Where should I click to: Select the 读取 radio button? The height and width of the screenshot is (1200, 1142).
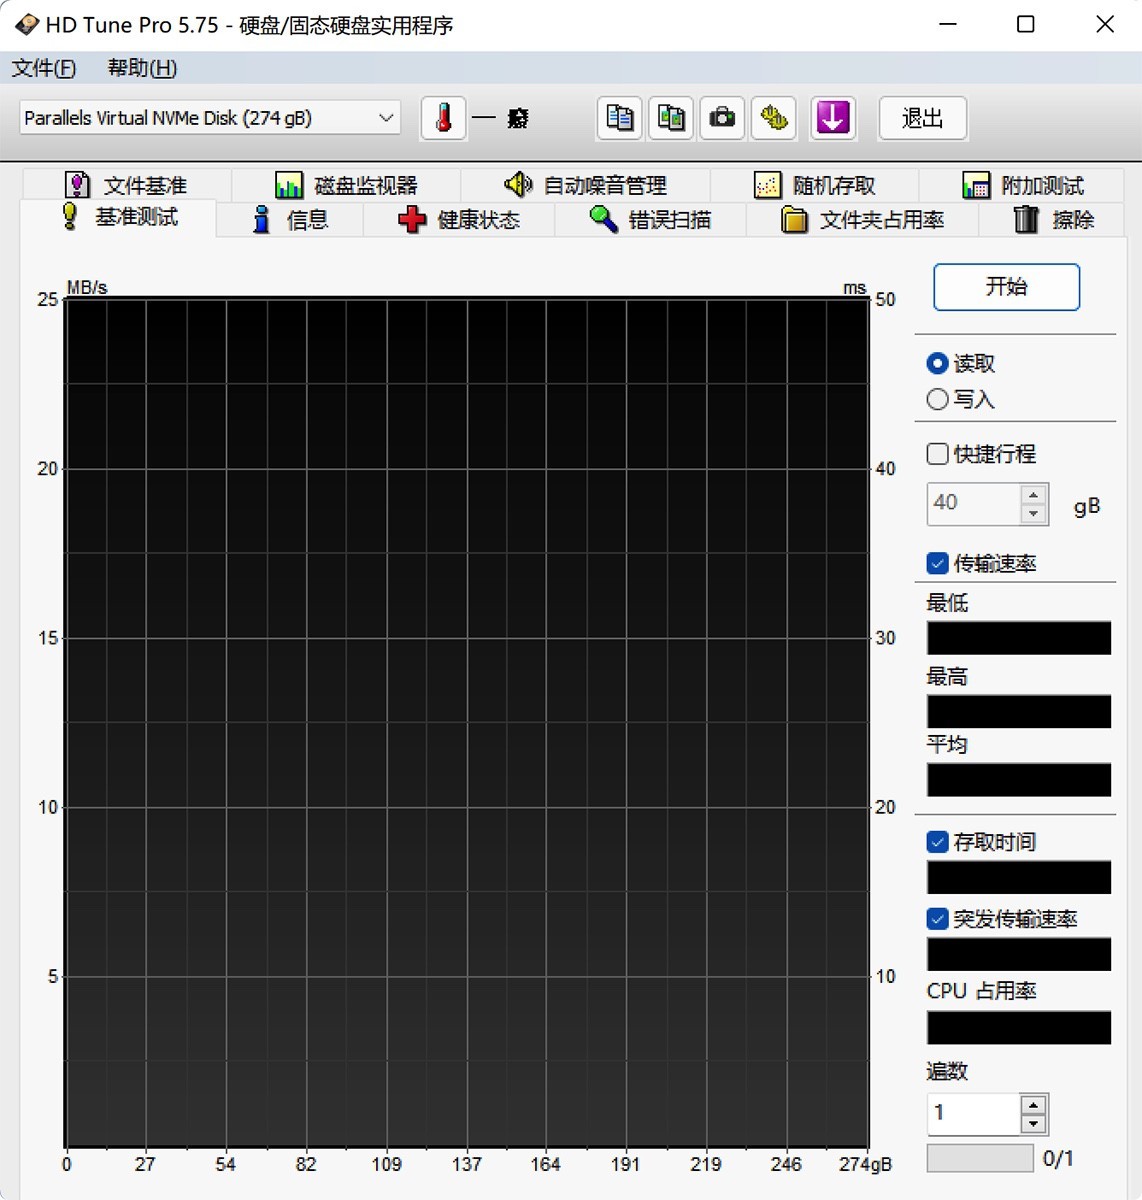[937, 363]
